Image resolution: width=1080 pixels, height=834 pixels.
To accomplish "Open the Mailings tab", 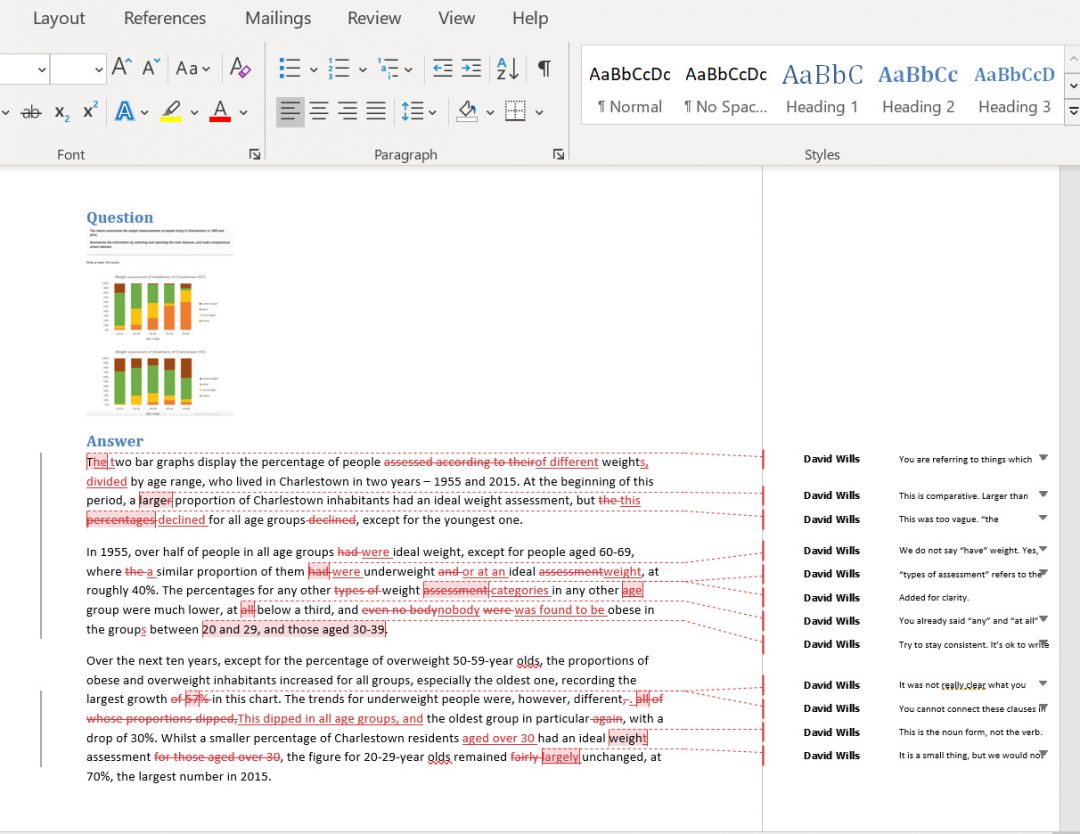I will coord(277,18).
